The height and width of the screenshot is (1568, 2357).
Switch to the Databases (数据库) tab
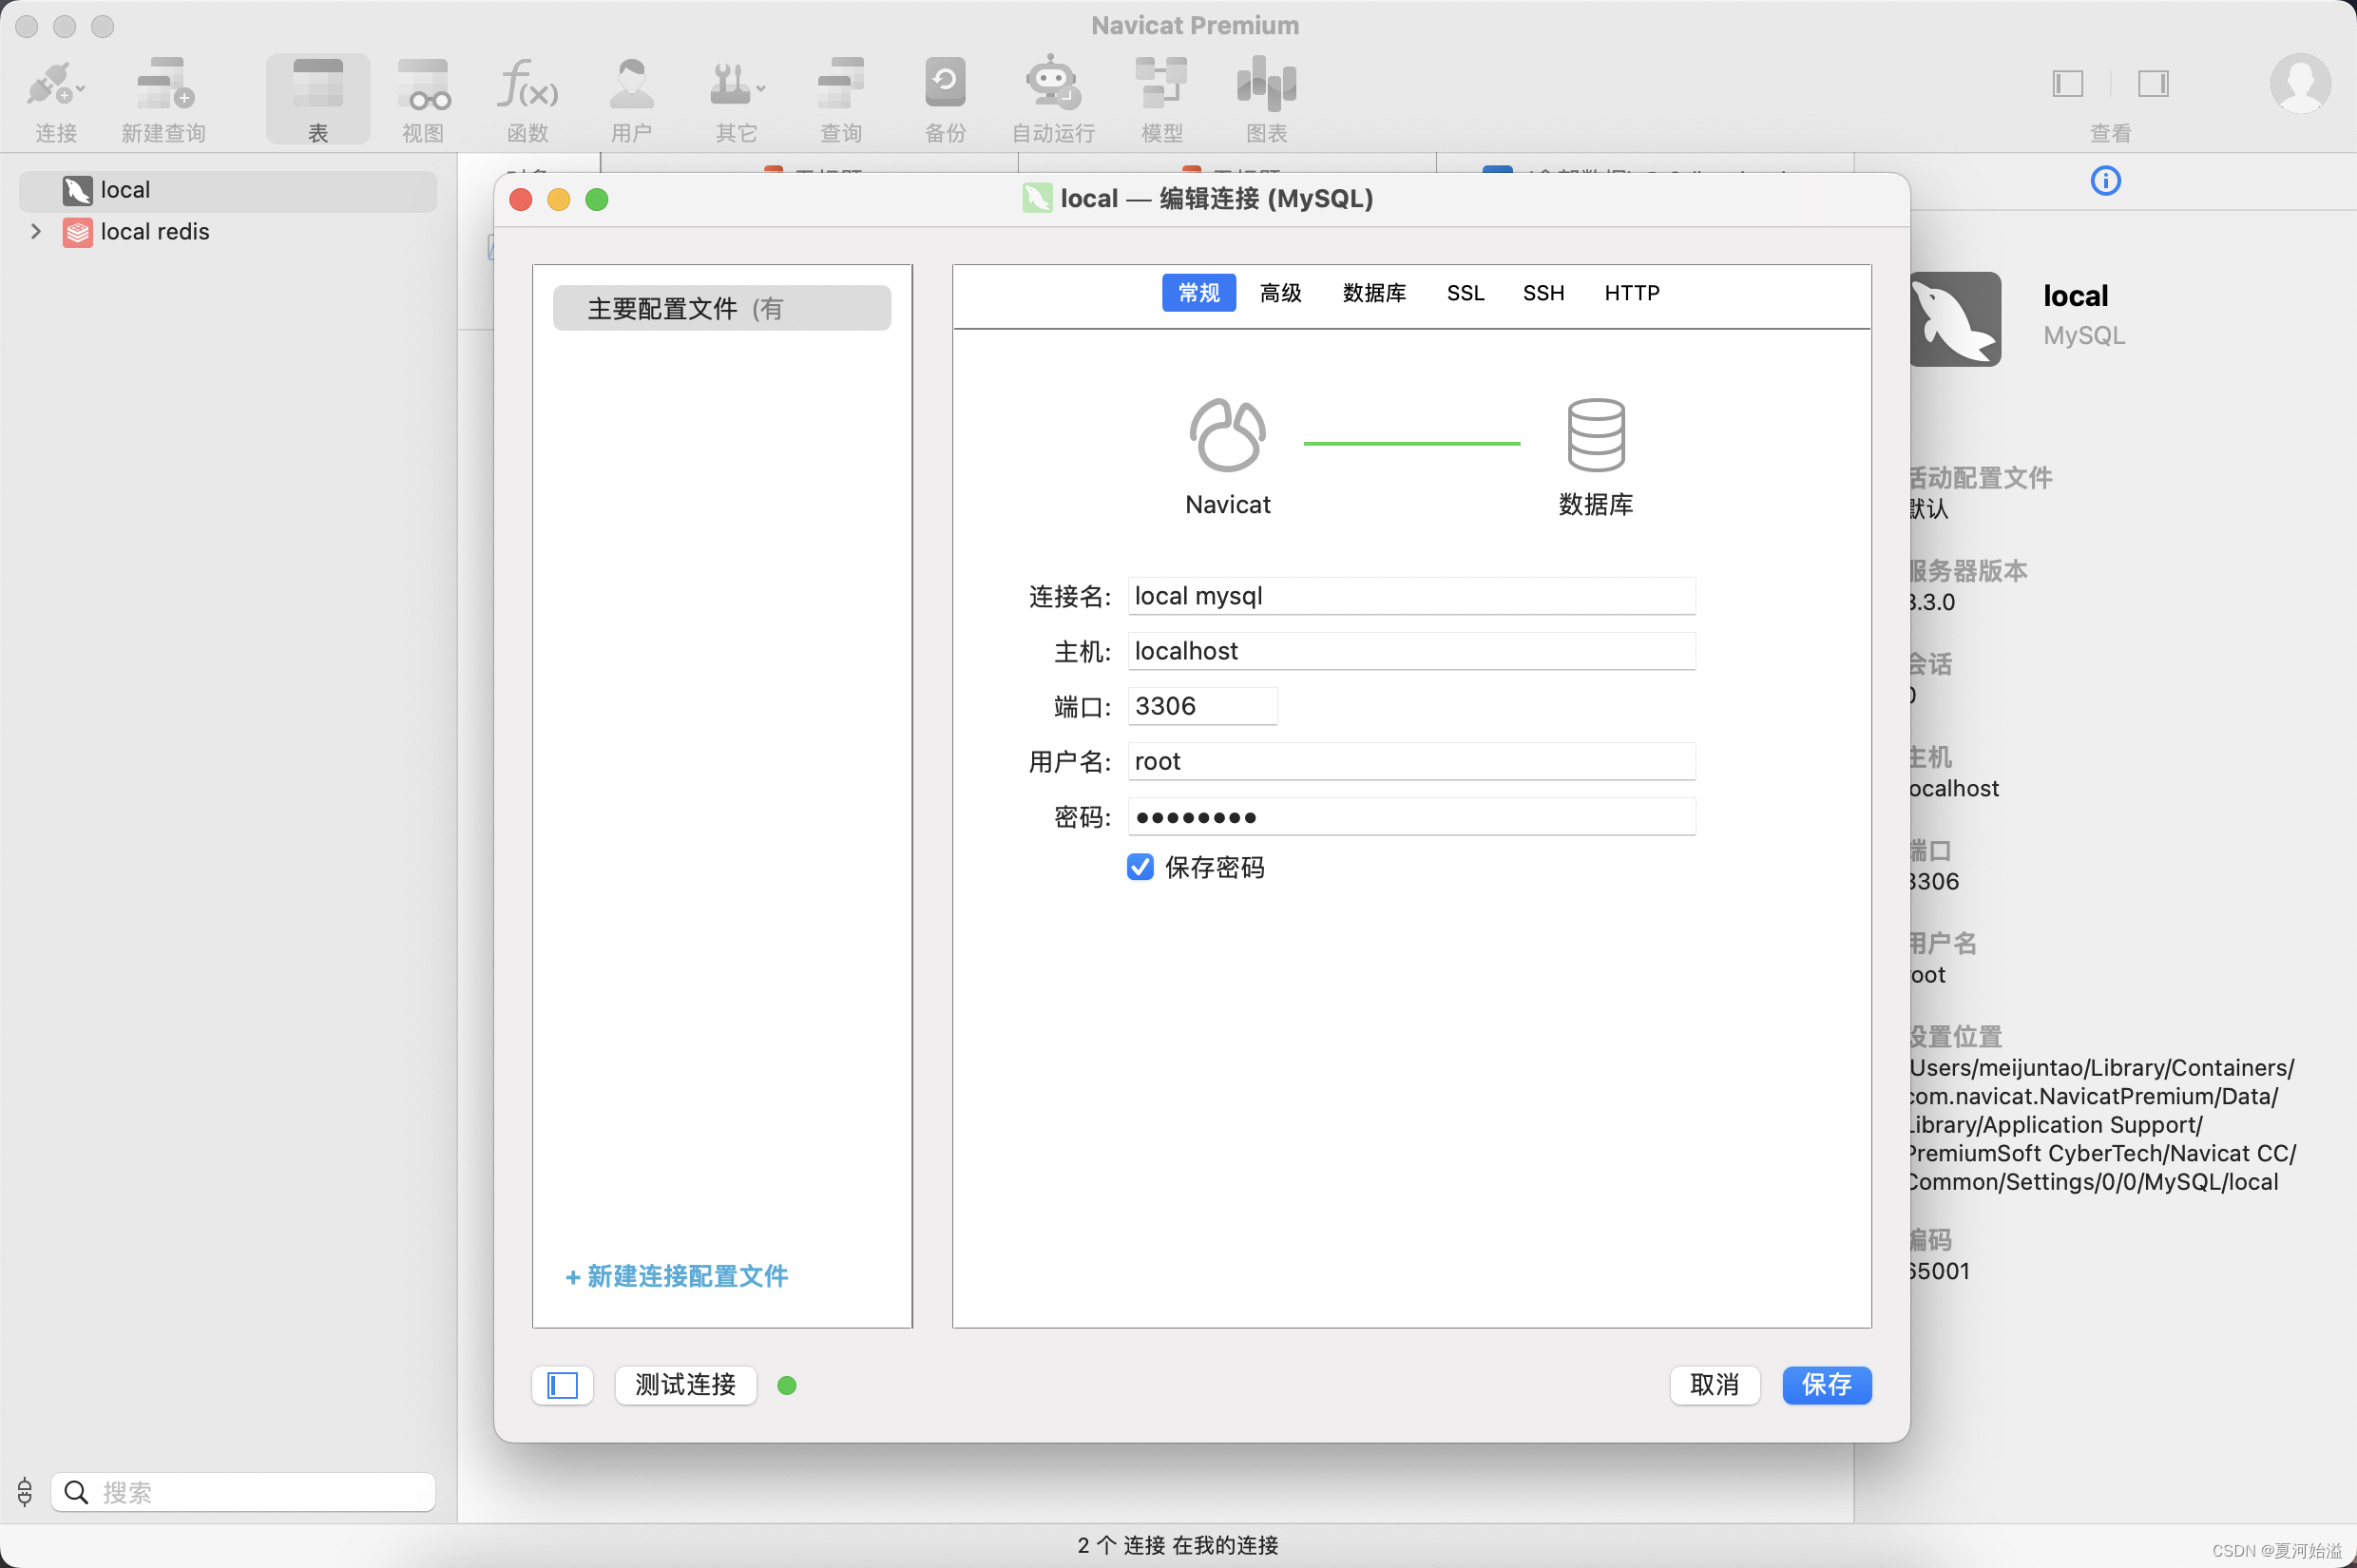click(1374, 293)
